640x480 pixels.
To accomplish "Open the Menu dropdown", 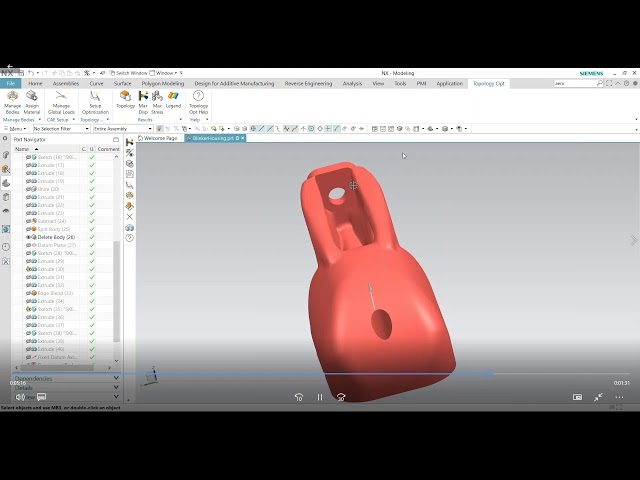I will coord(16,129).
